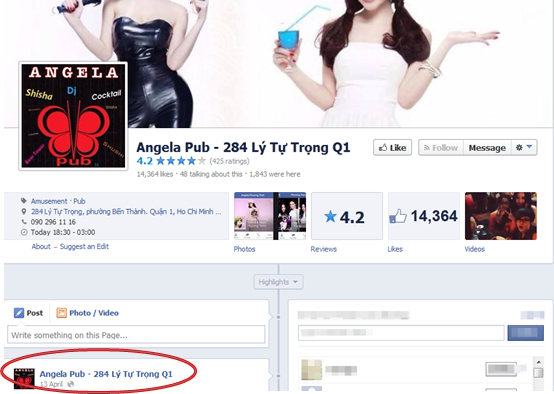Open the Angela Pub profile picture
This screenshot has height=394, width=554.
tap(73, 116)
